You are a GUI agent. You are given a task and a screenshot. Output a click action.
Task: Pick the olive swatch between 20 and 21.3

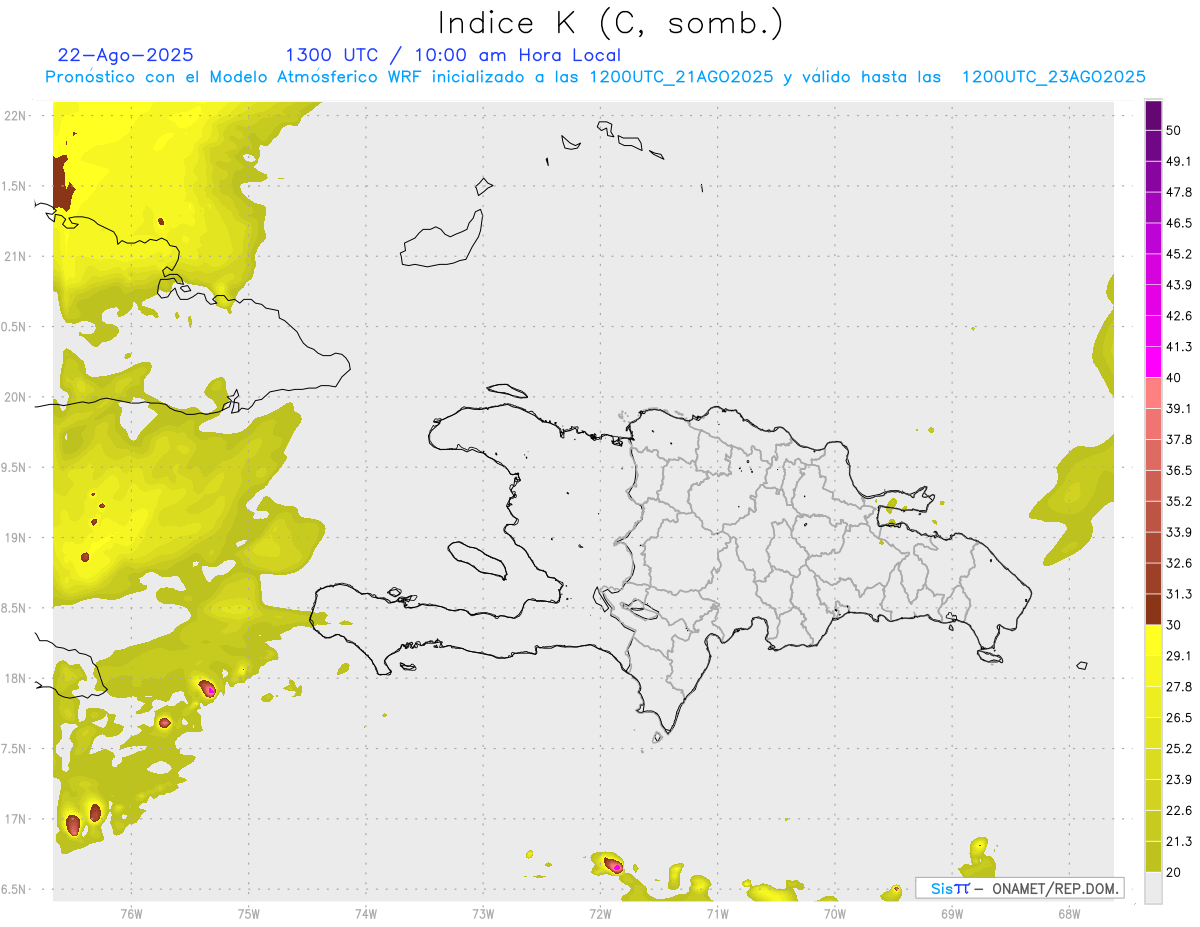click(1153, 856)
